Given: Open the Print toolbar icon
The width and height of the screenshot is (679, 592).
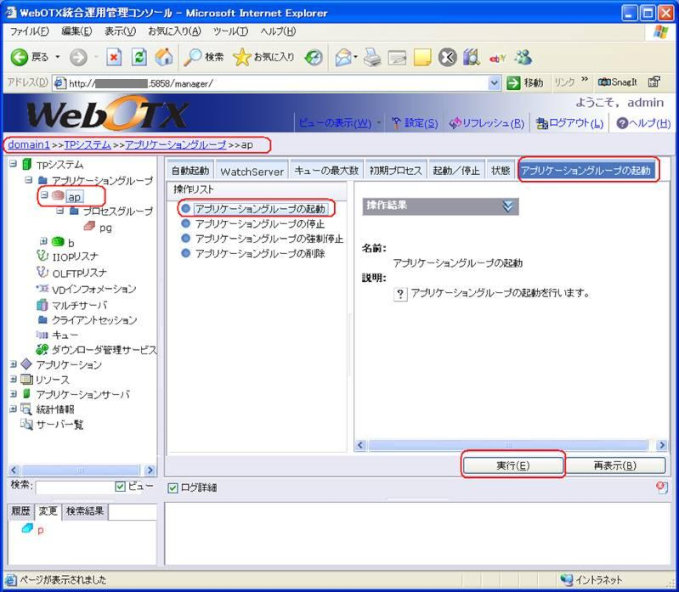Looking at the screenshot, I should pos(372,57).
